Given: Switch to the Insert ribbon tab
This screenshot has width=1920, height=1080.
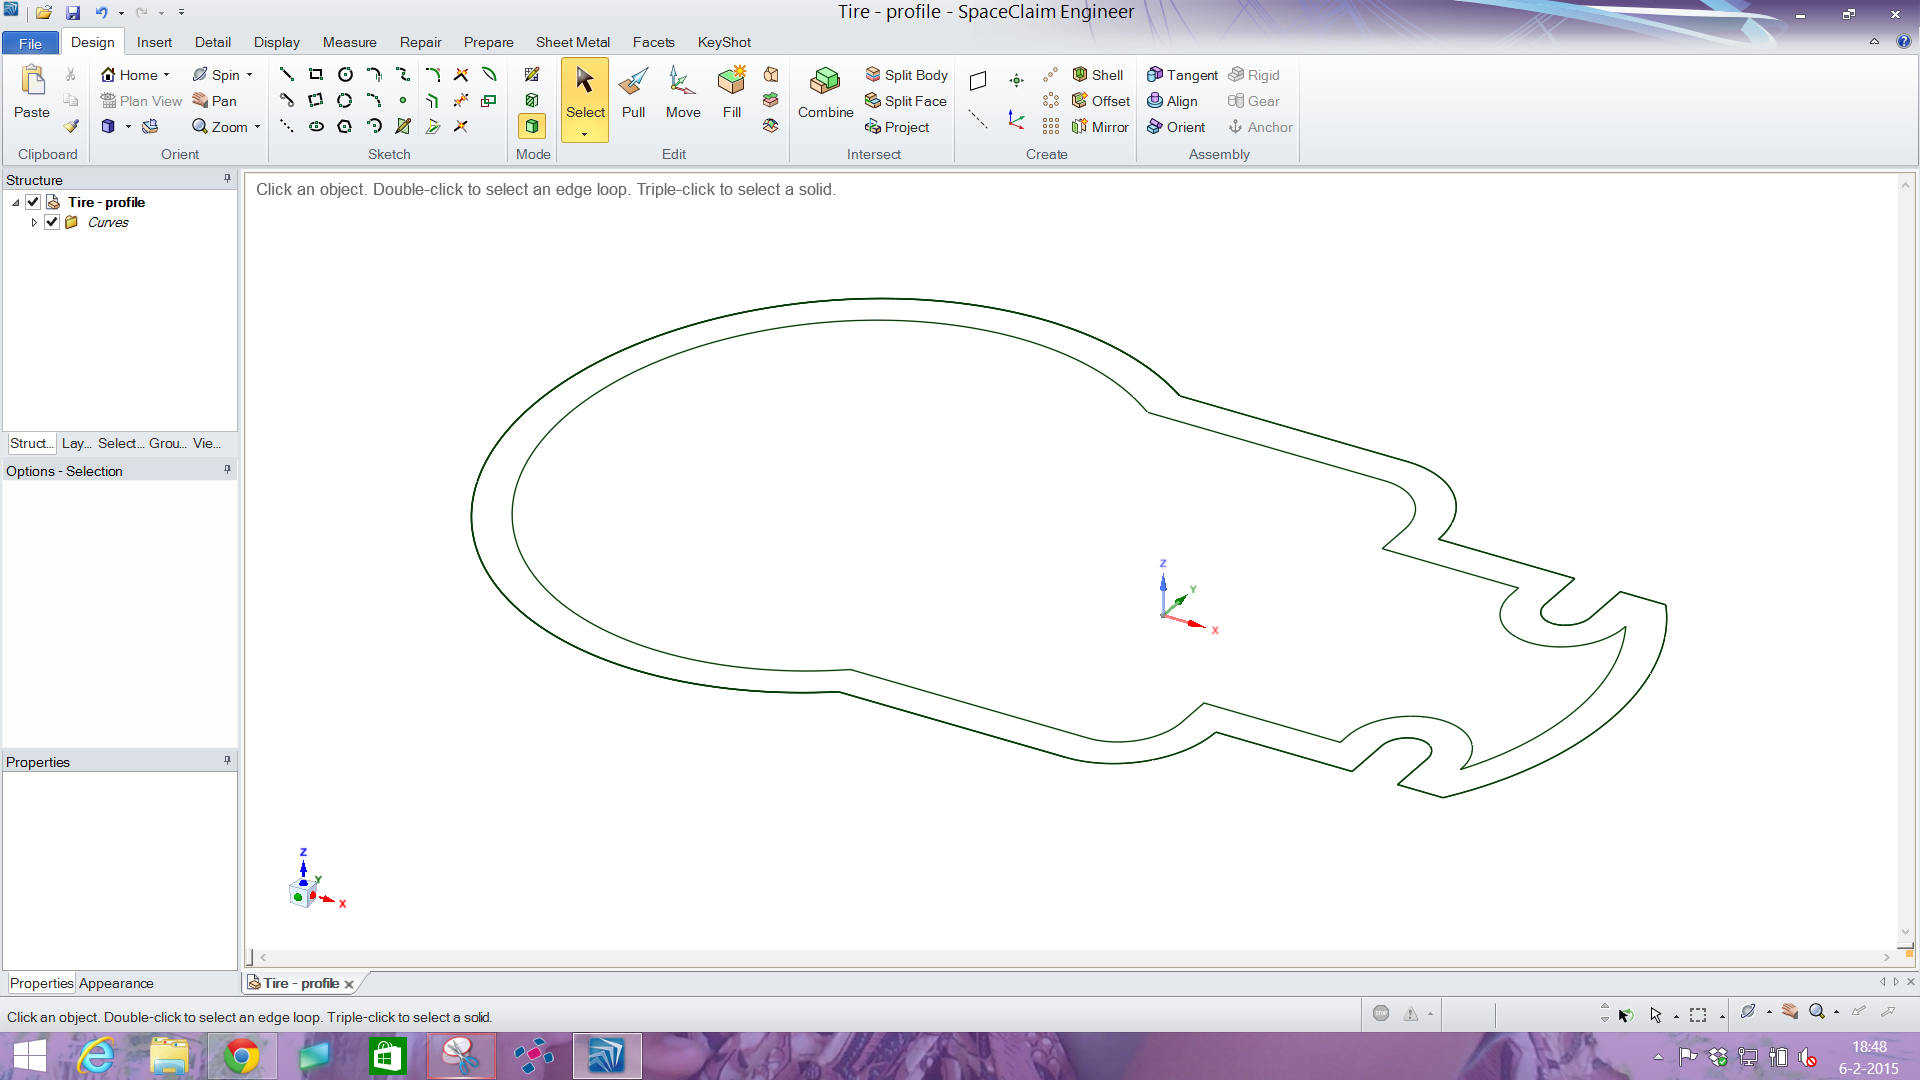Looking at the screenshot, I should (x=154, y=42).
